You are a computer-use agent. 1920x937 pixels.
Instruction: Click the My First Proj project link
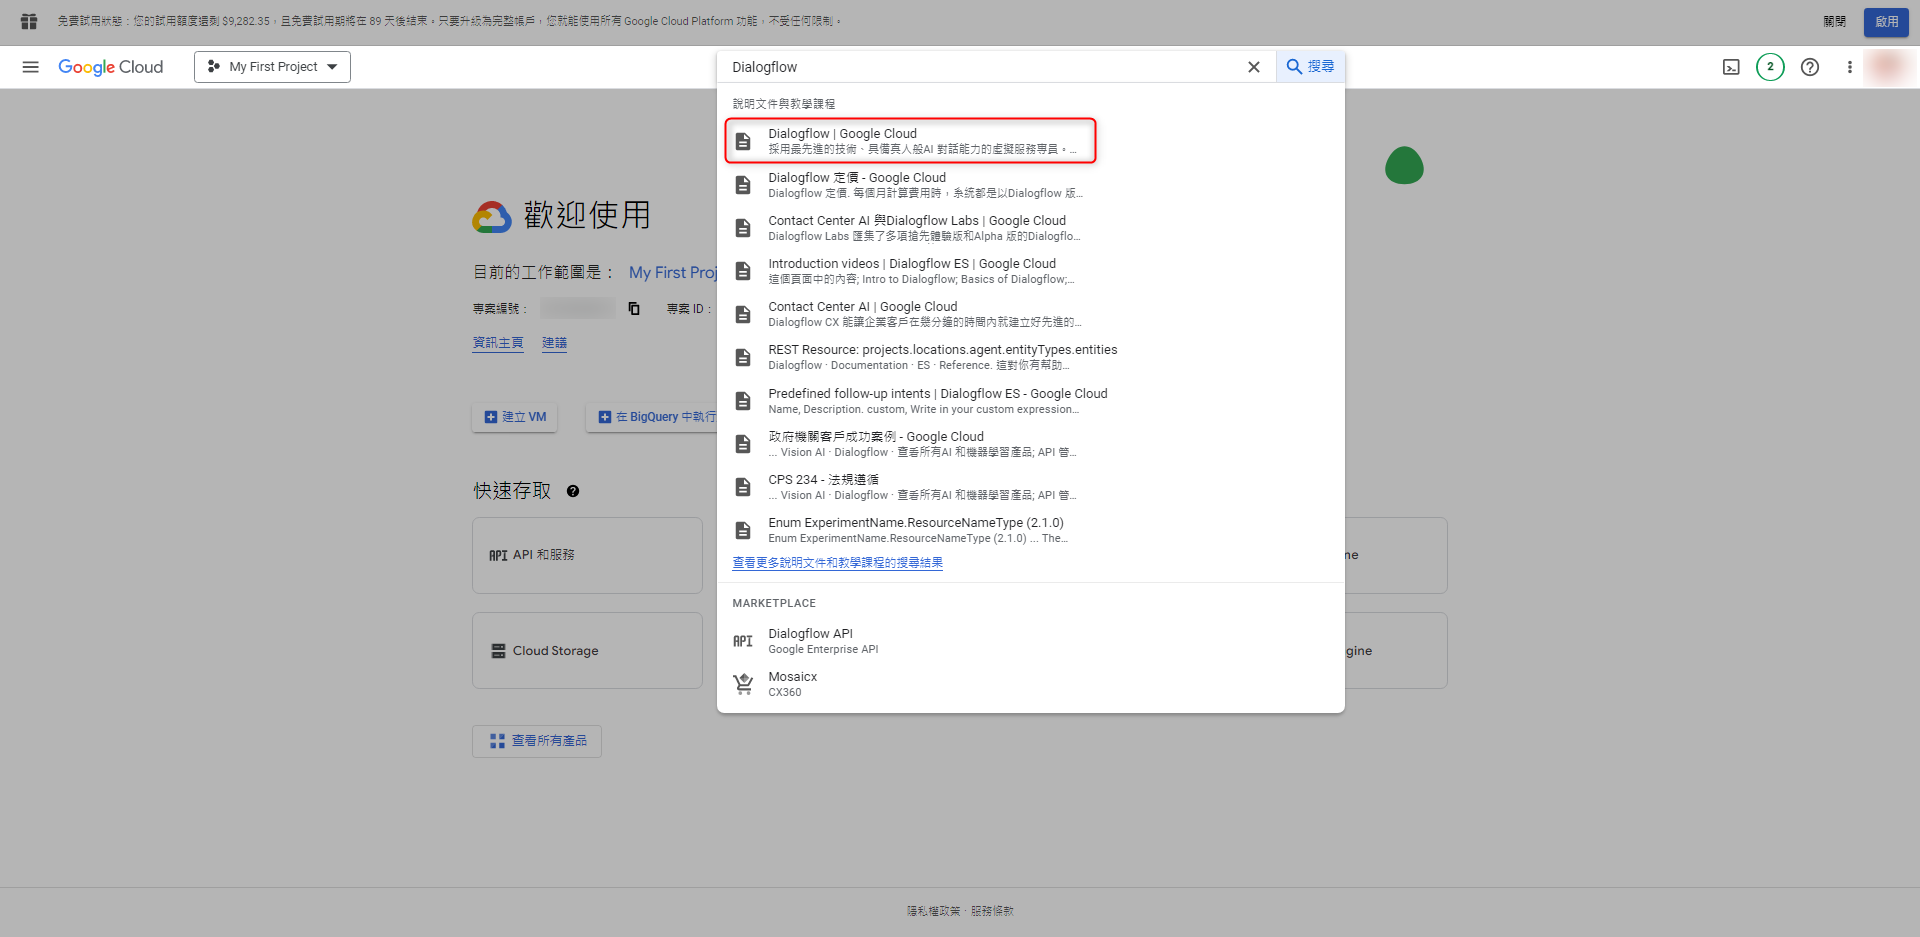pyautogui.click(x=673, y=272)
